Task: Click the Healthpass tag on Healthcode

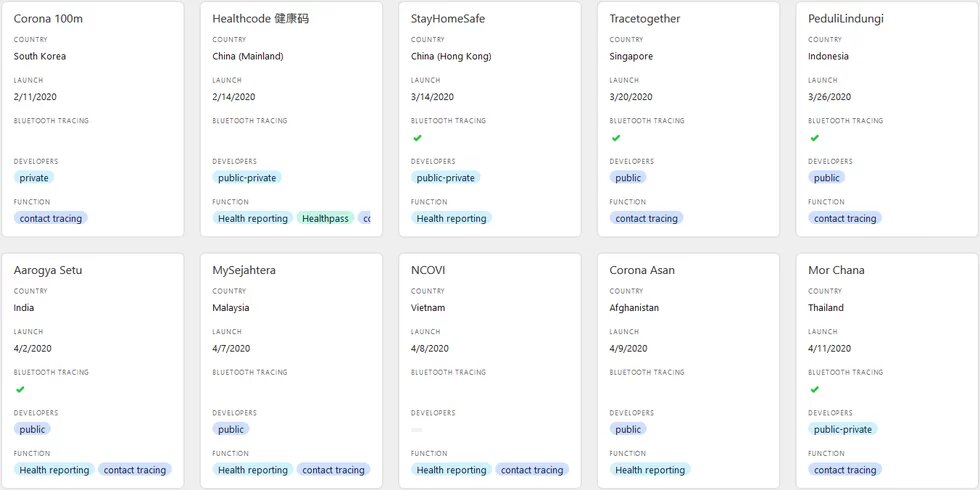Action: tap(325, 218)
